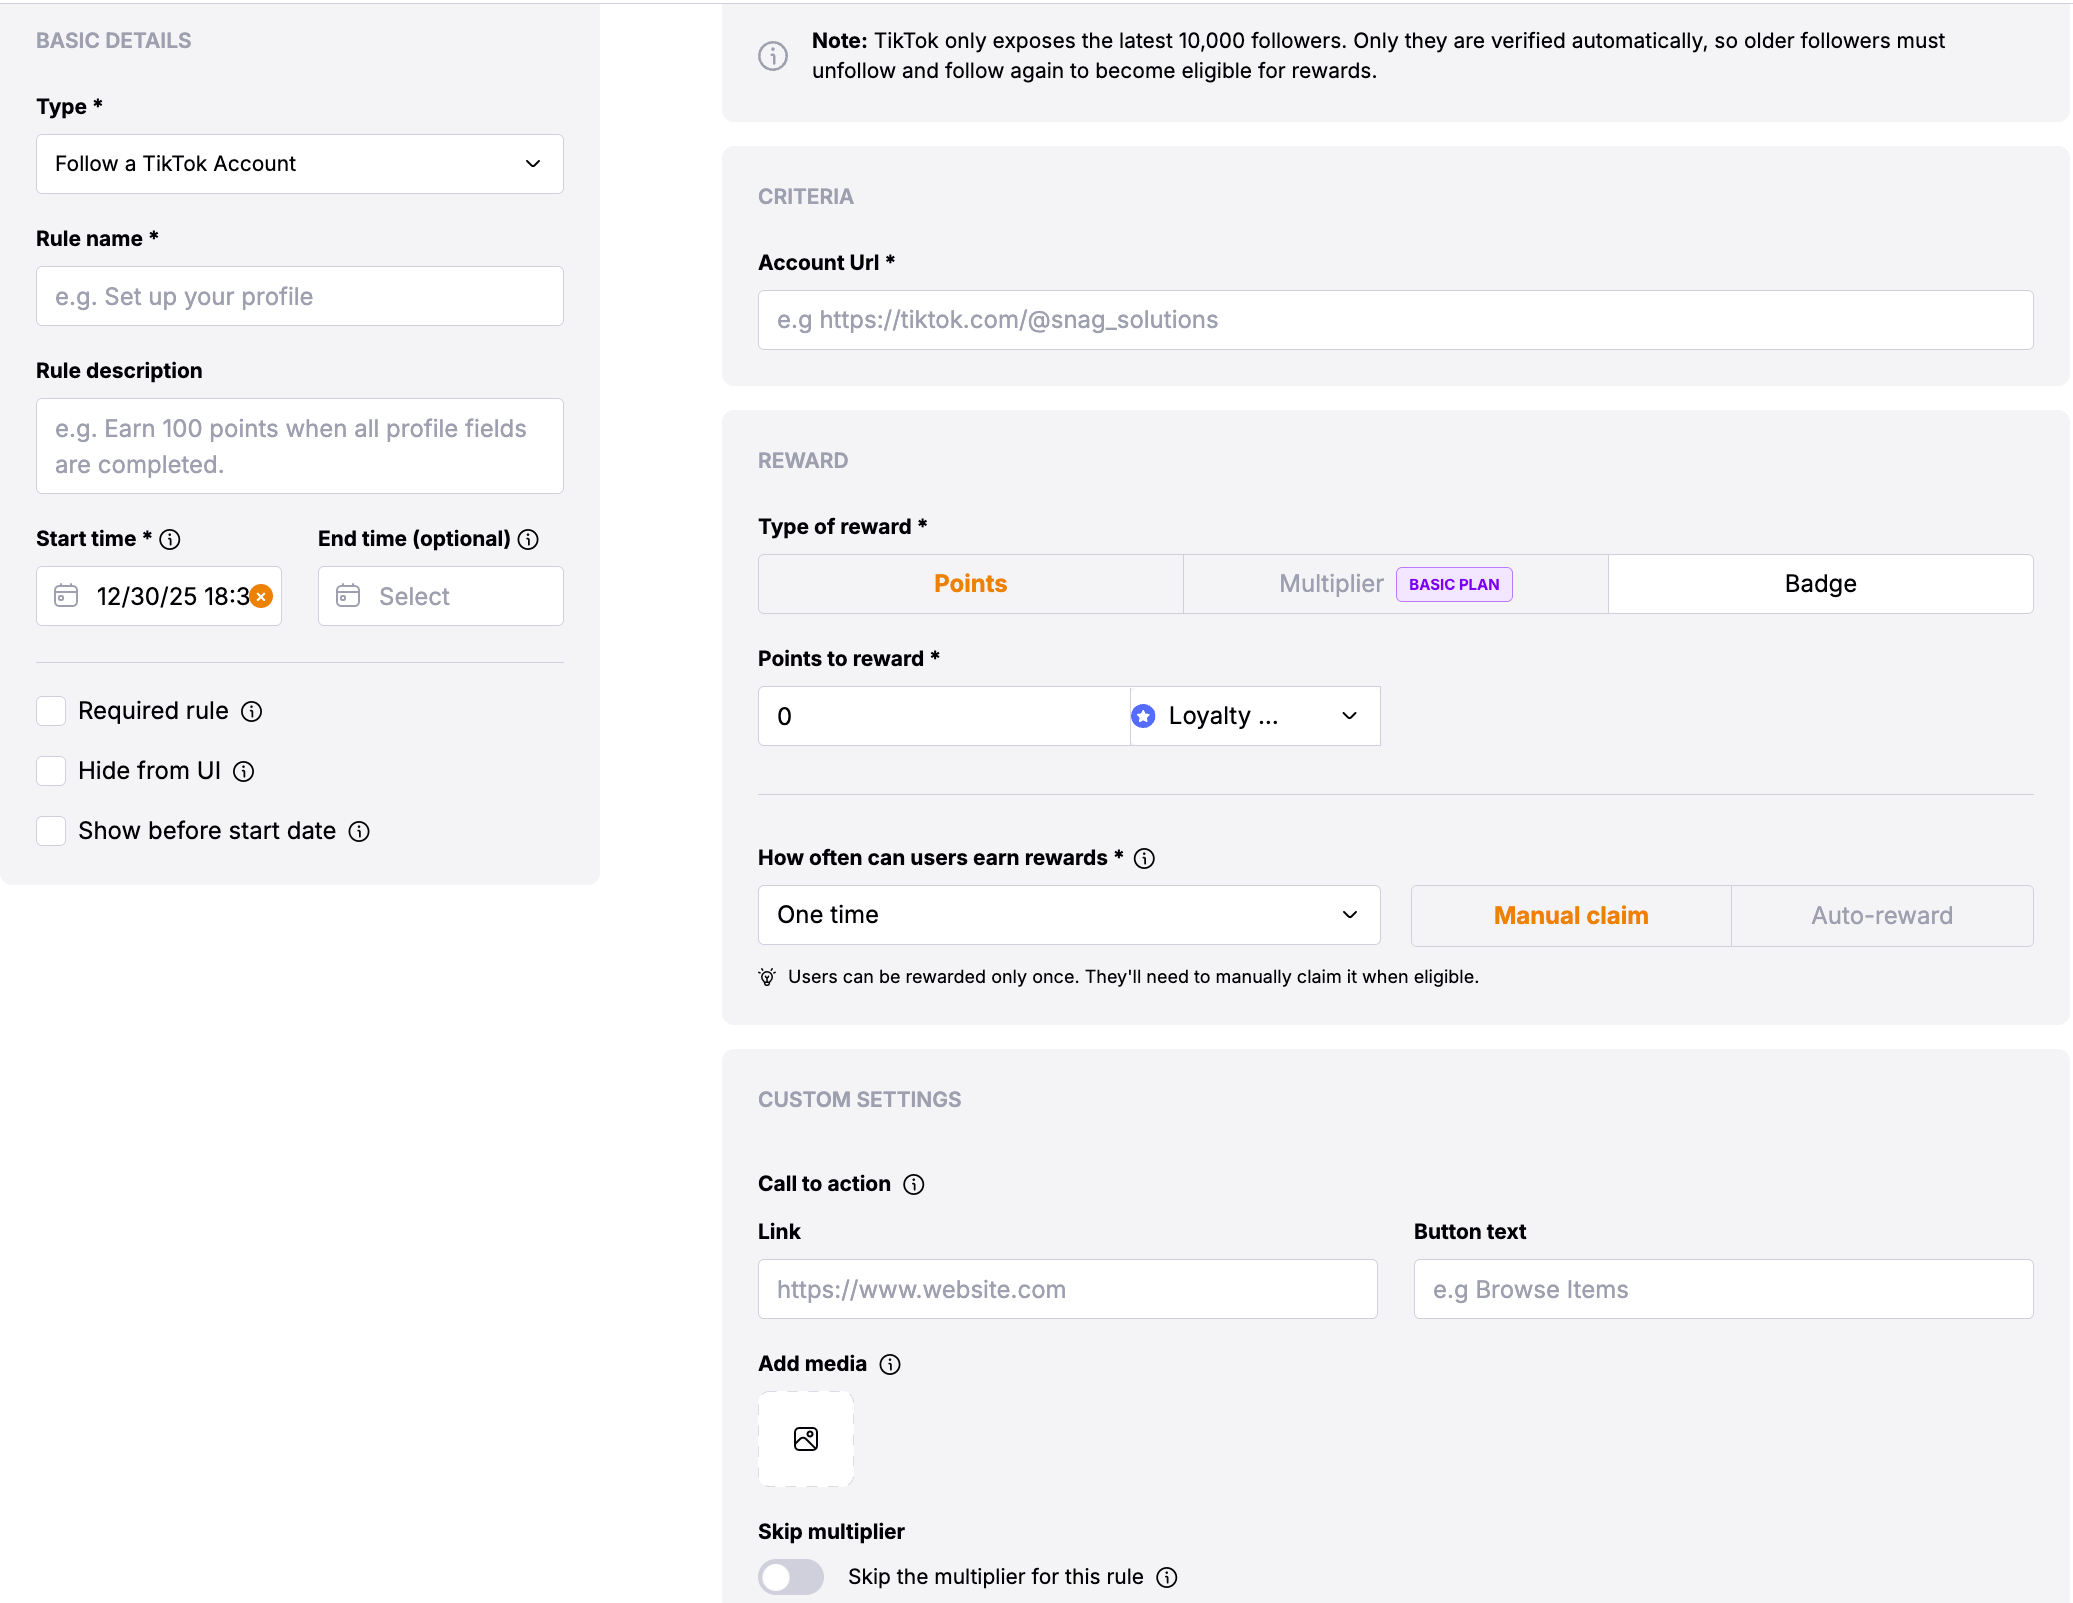
Task: Open the One time frequency dropdown
Action: click(x=1068, y=915)
